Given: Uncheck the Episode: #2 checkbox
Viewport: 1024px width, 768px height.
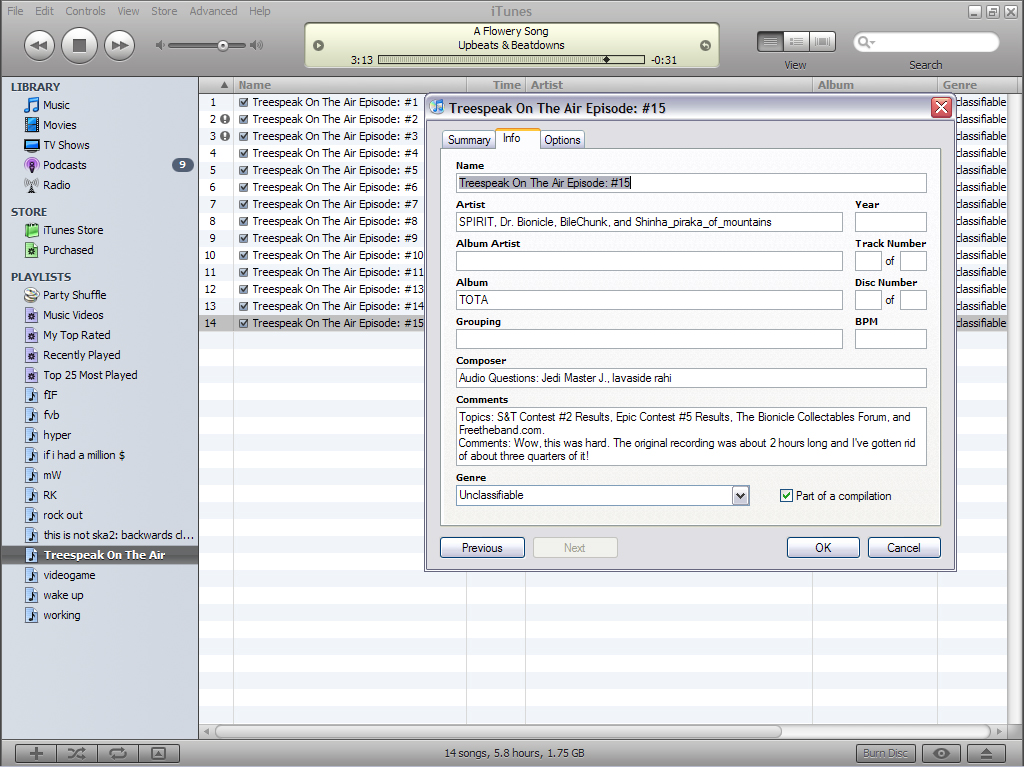Looking at the screenshot, I should (244, 120).
